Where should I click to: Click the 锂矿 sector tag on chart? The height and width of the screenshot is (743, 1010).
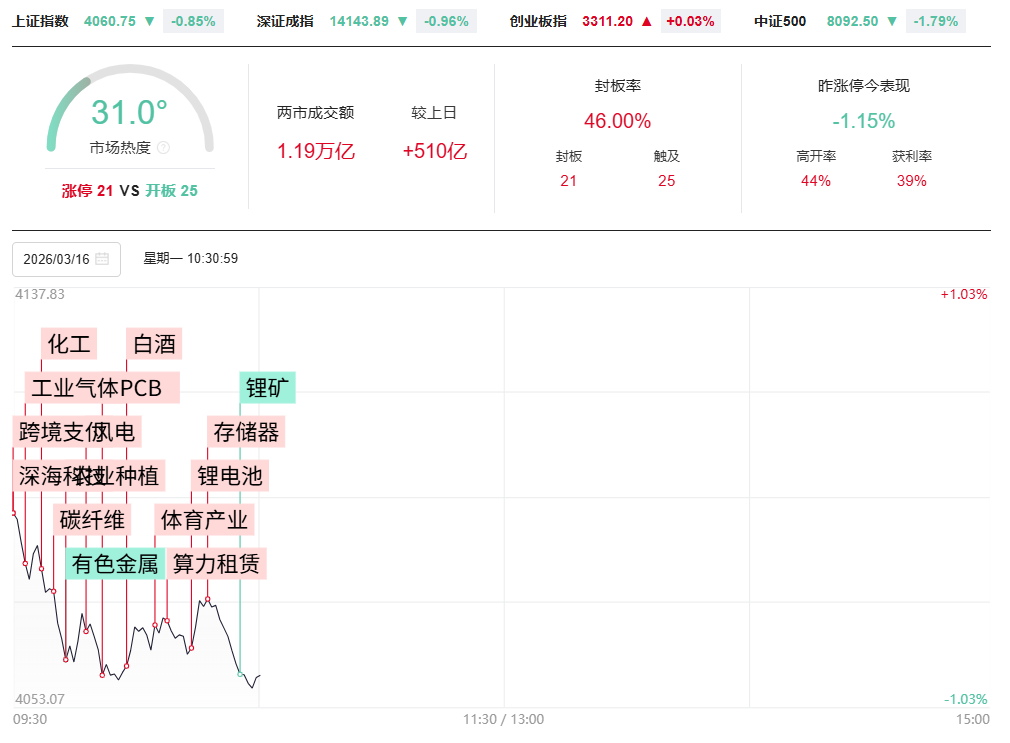point(268,388)
